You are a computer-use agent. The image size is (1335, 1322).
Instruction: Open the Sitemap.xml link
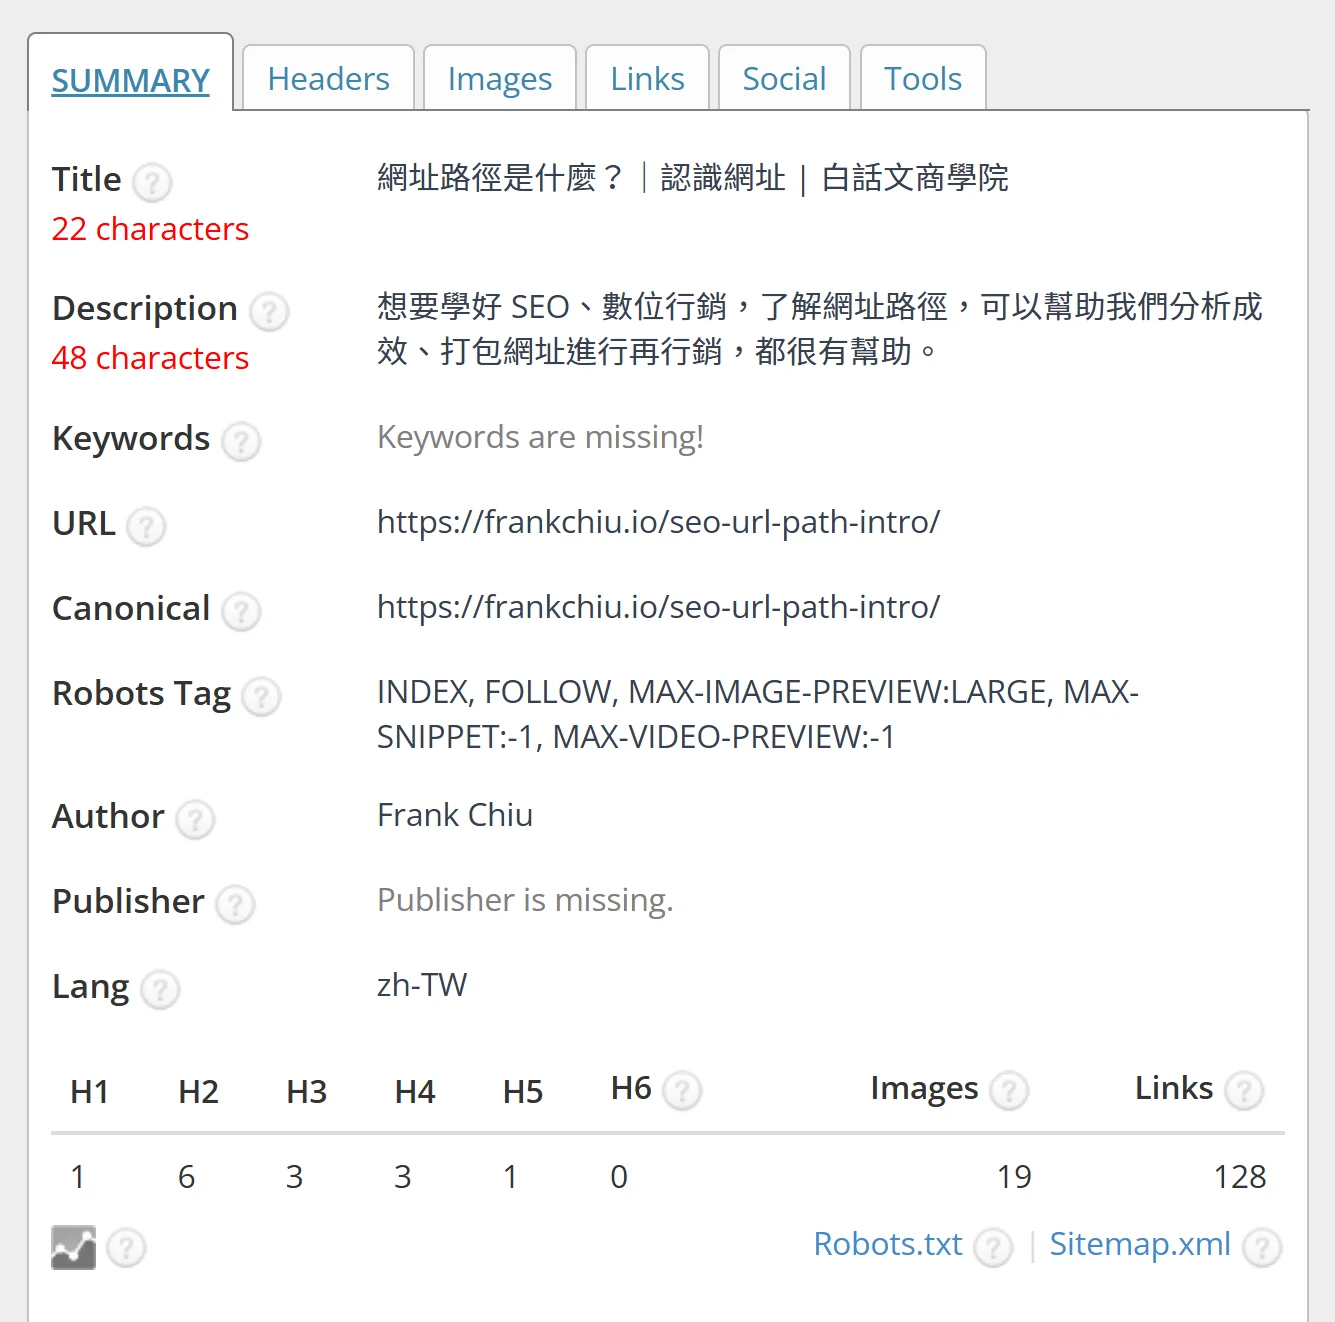[x=1139, y=1244]
